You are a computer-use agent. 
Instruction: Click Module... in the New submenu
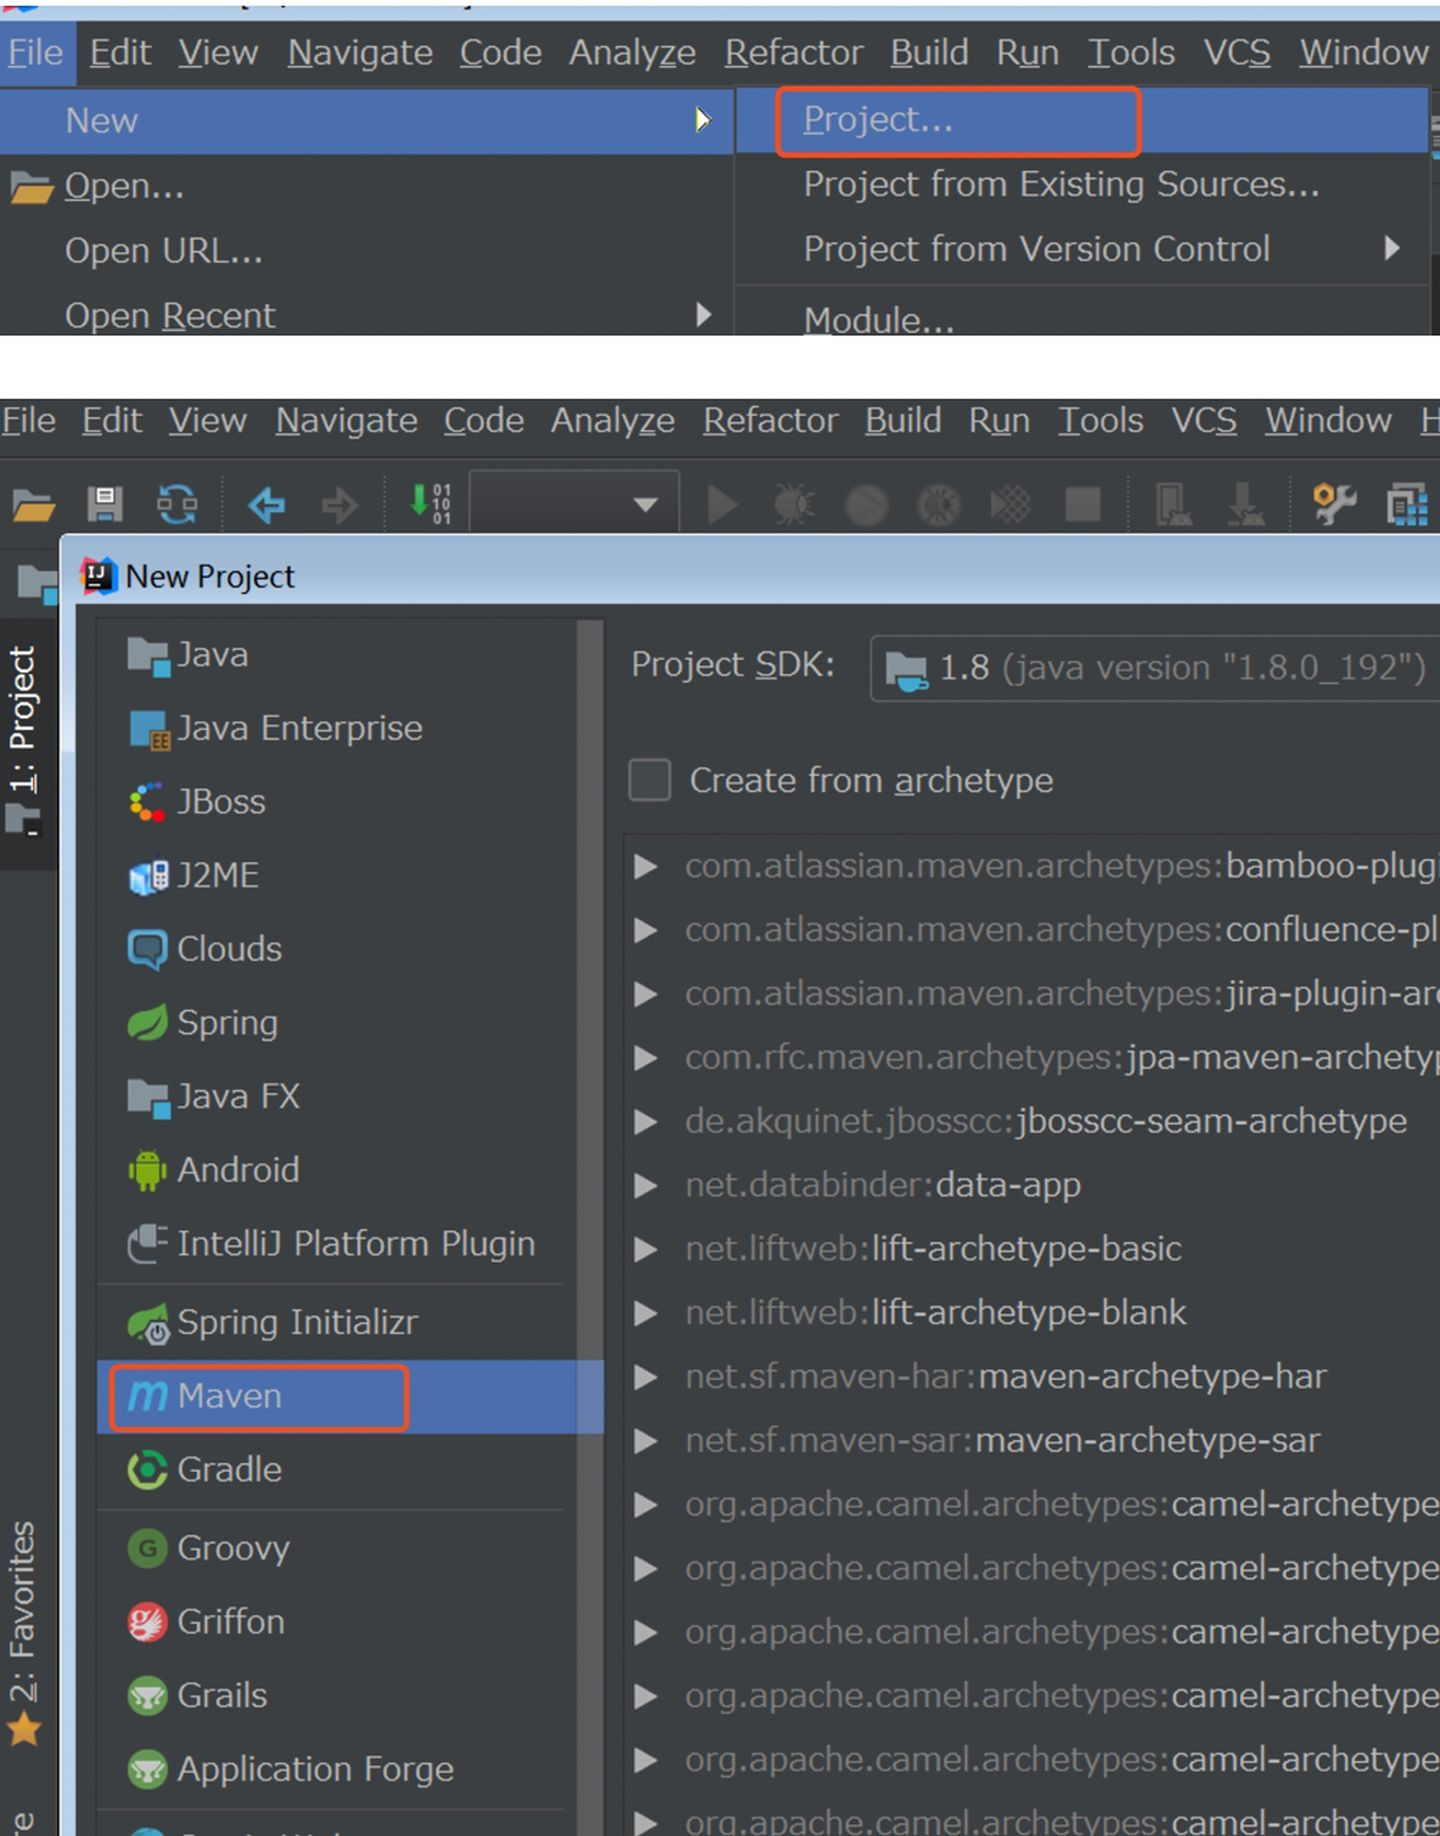point(1082,318)
